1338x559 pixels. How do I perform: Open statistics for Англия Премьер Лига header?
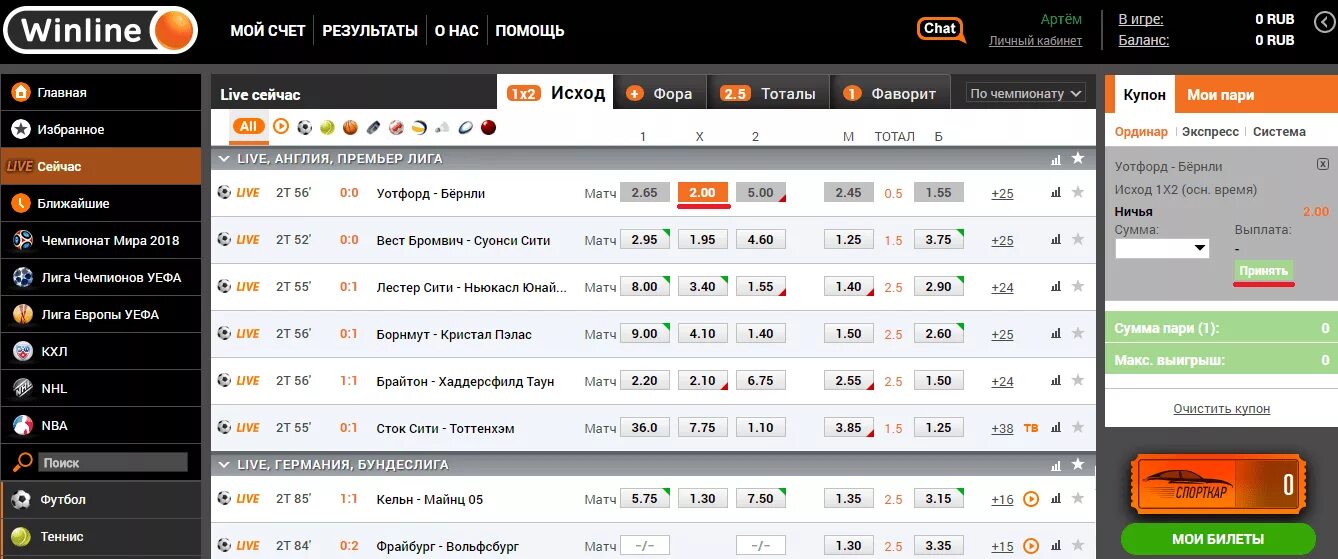tap(1056, 159)
